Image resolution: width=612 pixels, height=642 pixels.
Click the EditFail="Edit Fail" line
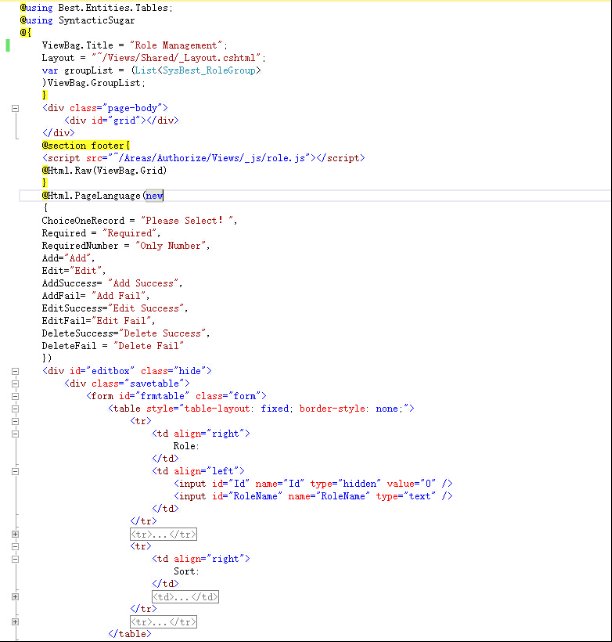pos(98,321)
